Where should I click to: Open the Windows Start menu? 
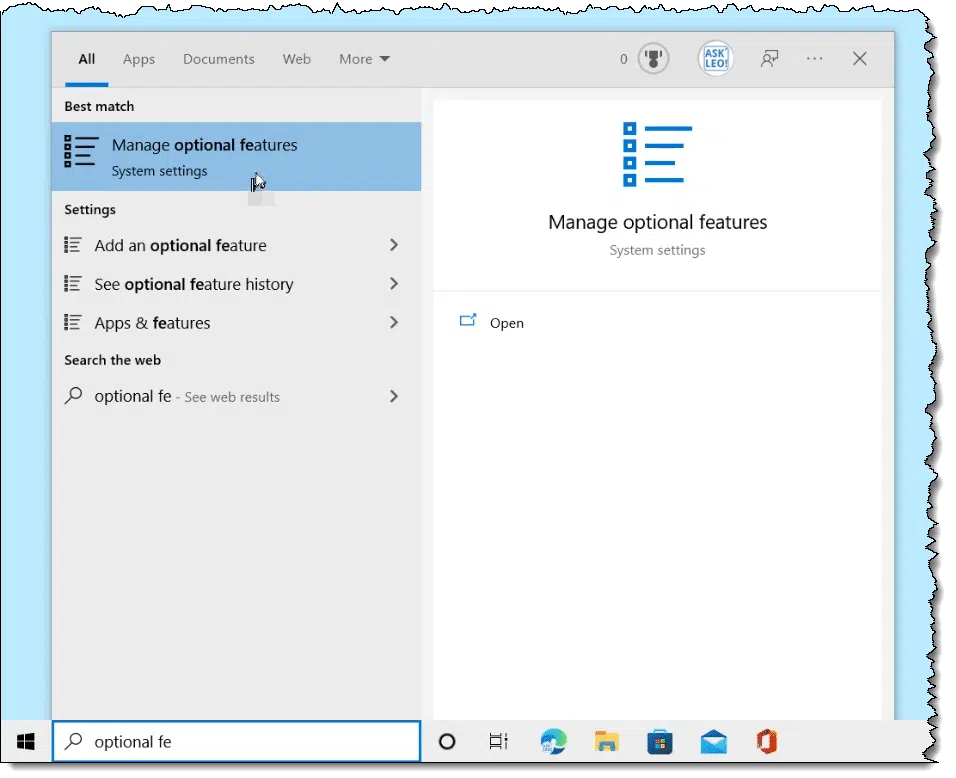click(x=26, y=741)
